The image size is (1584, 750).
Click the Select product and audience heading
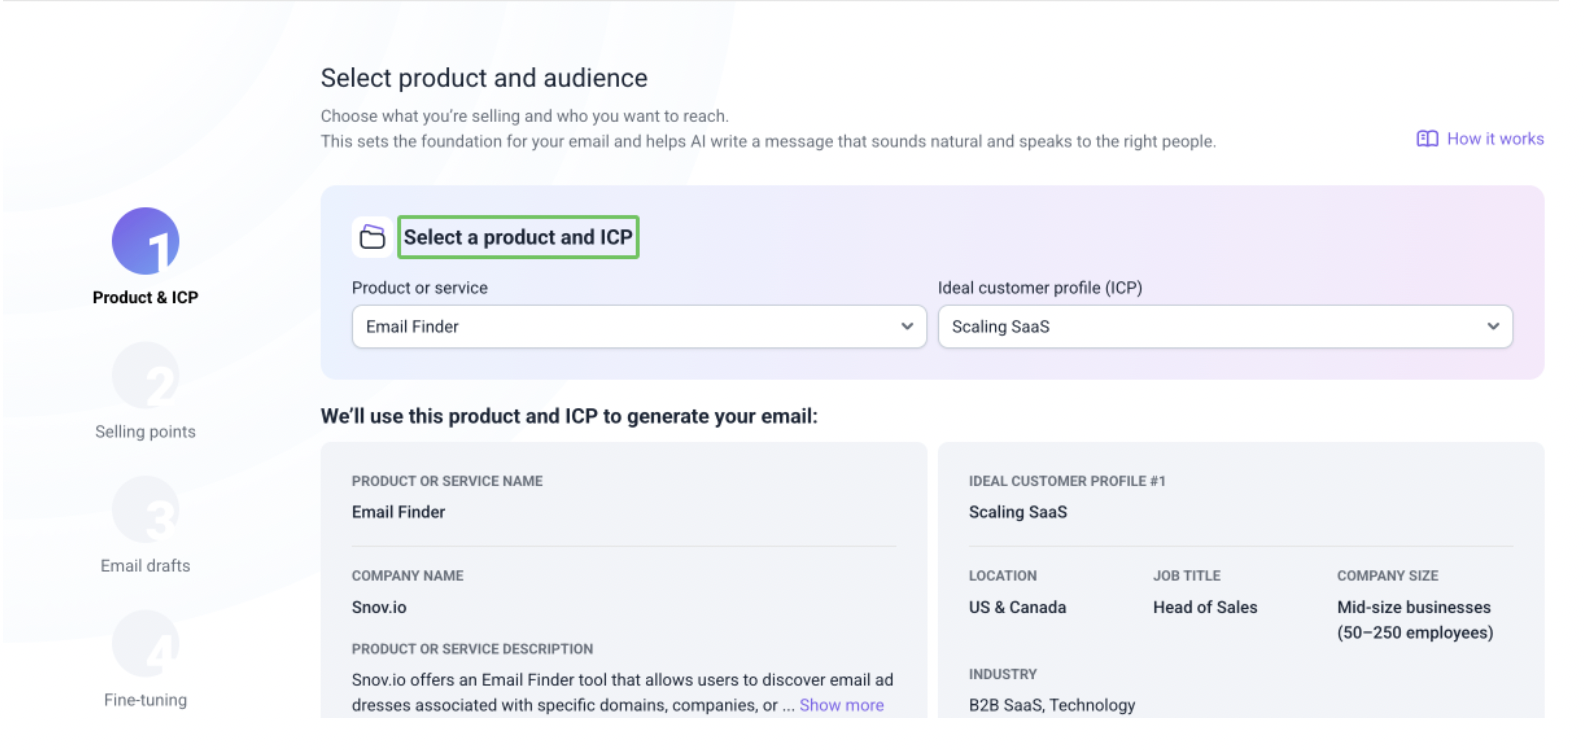(x=484, y=78)
